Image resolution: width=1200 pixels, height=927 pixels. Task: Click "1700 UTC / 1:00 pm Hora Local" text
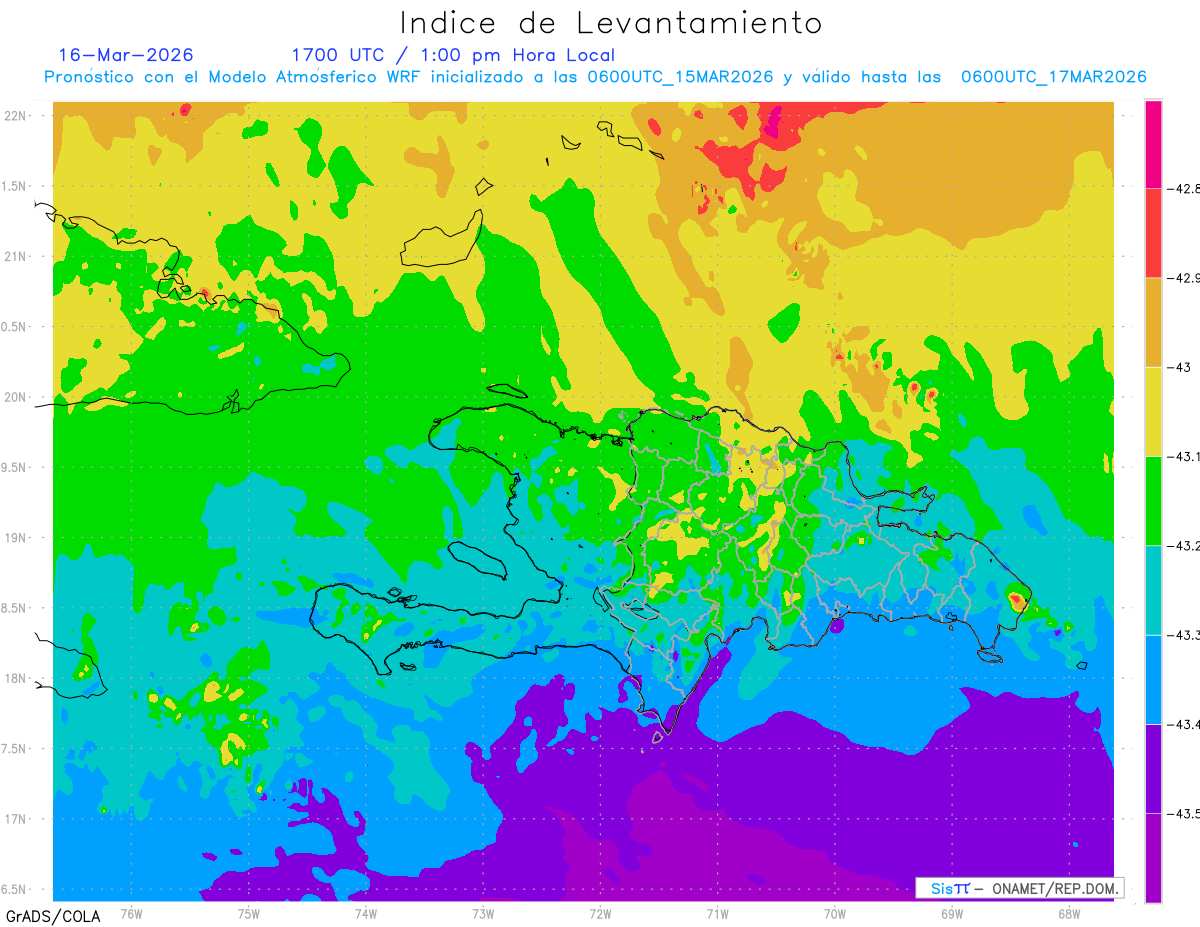[x=453, y=56]
